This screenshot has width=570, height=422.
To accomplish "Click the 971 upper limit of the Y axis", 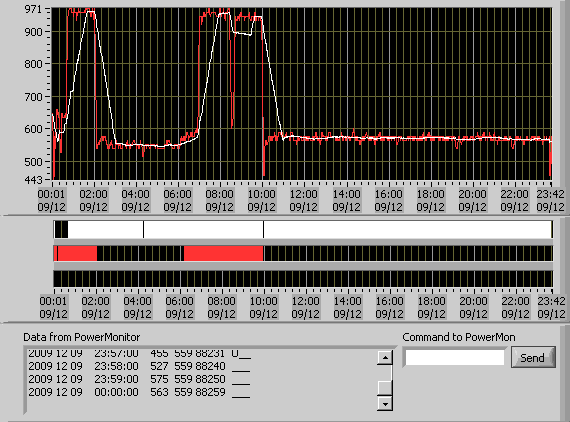I will tap(33, 9).
